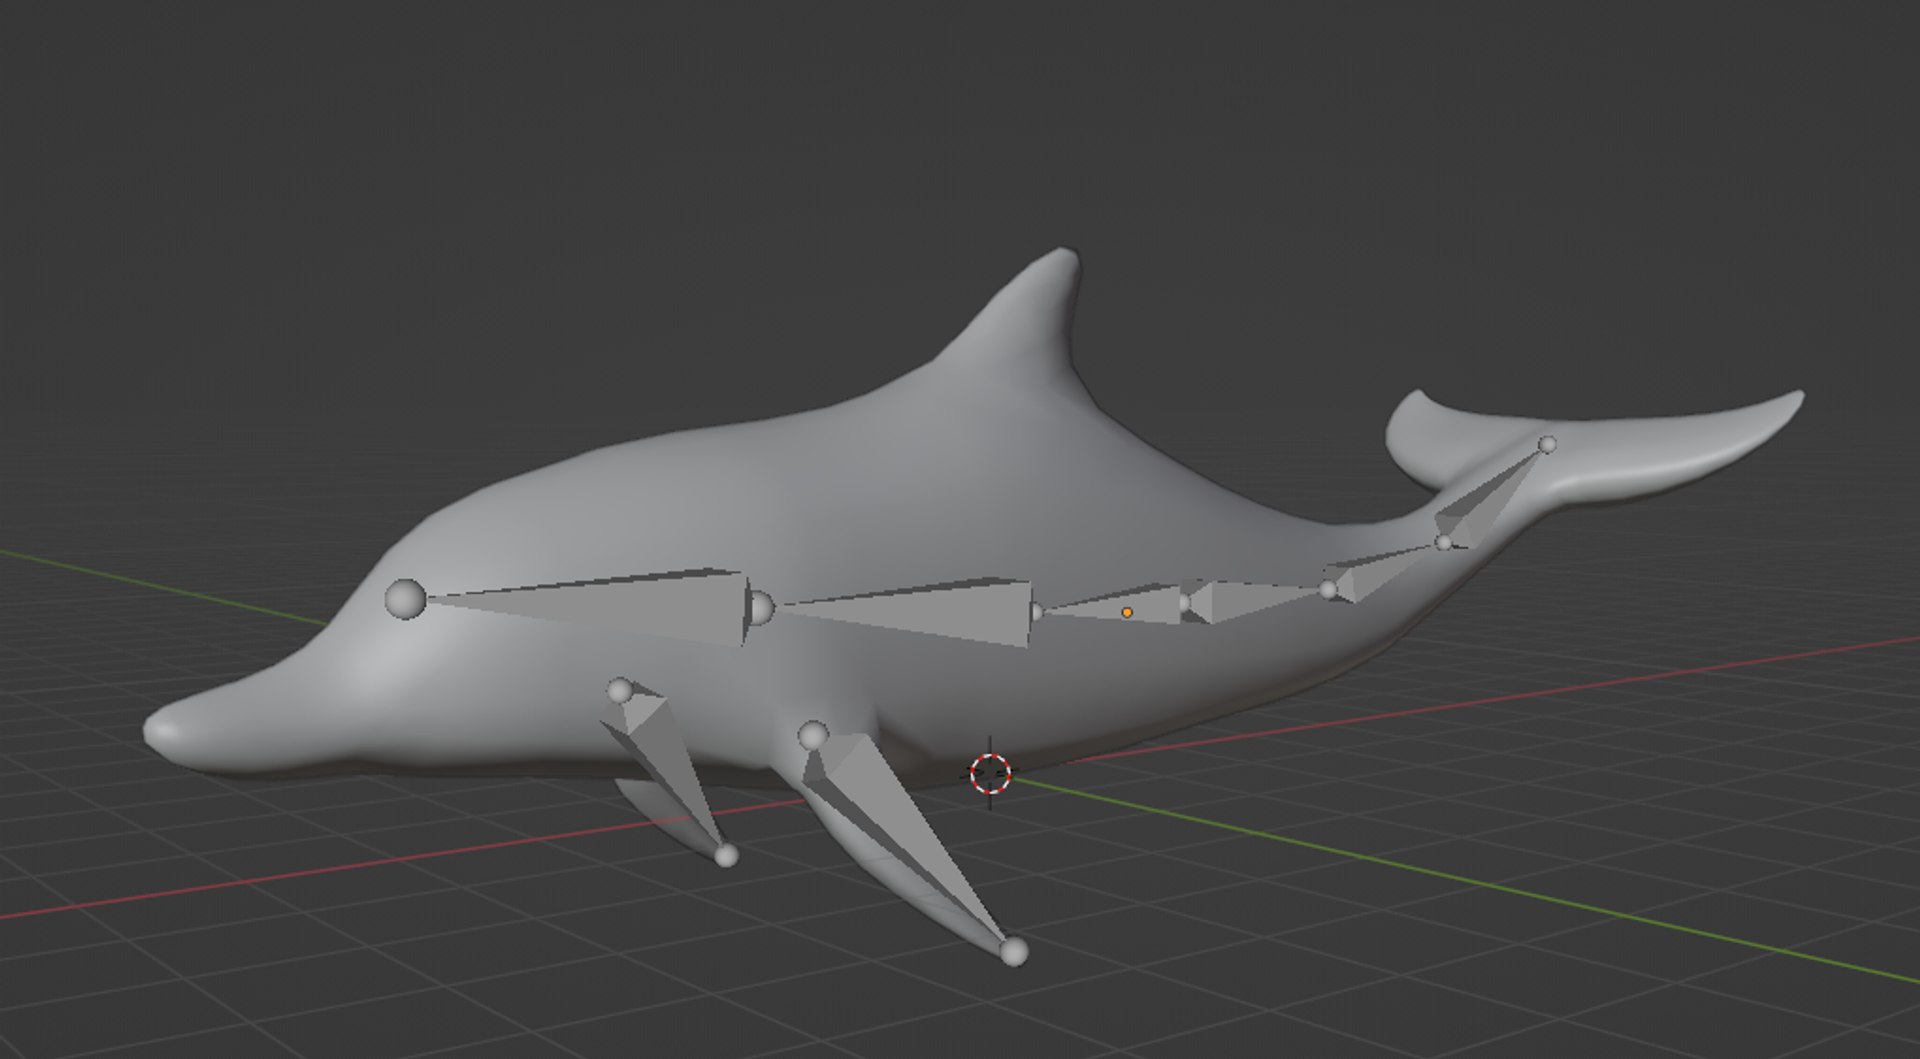Click the joint sphere at near flipper's base
Viewport: 1920px width, 1059px height.
coord(813,736)
